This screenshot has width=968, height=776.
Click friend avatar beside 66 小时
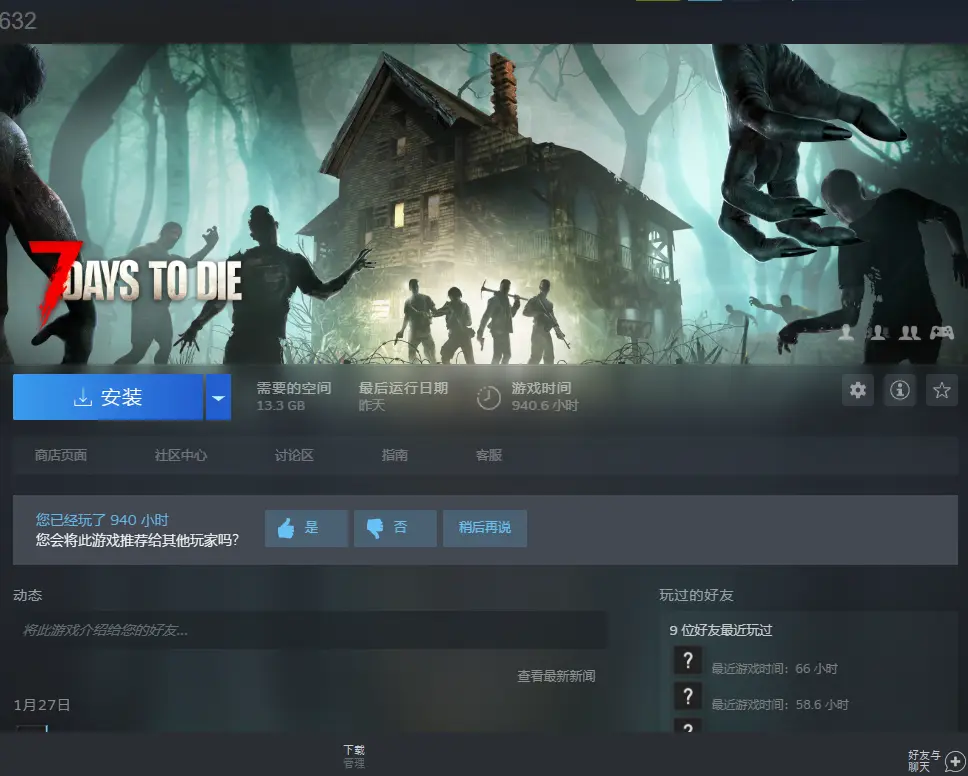point(688,661)
